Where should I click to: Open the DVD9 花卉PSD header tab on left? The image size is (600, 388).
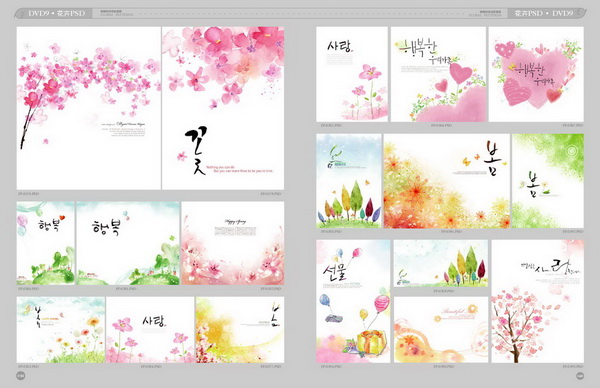(54, 13)
